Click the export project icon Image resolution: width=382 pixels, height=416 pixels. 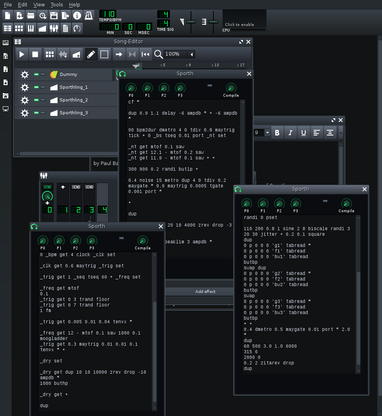tap(65, 16)
